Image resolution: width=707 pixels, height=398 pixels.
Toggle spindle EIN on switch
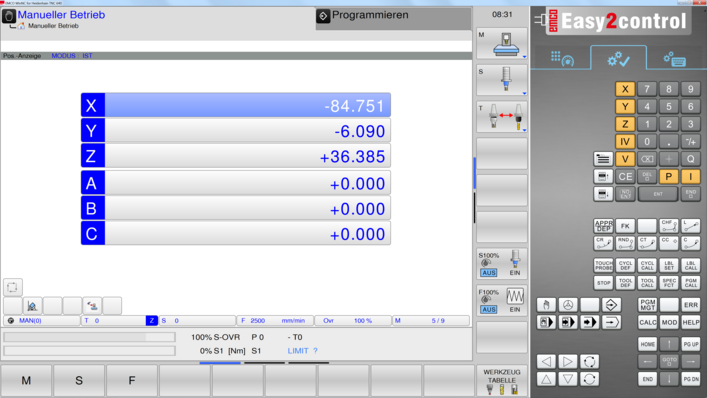(515, 273)
